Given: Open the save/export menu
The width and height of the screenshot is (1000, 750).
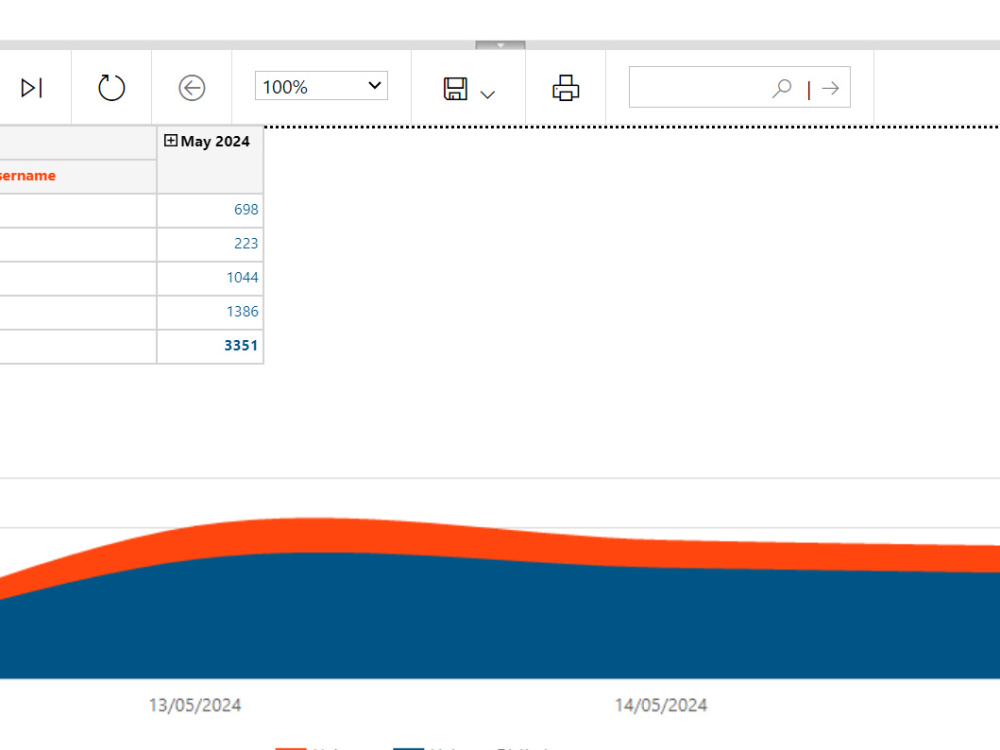Looking at the screenshot, I should 455,89.
